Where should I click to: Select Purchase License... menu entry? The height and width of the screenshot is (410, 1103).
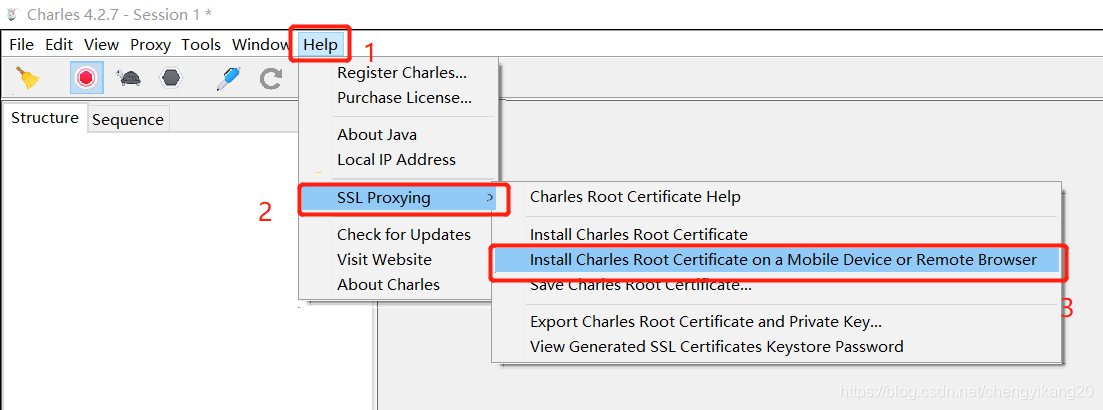pyautogui.click(x=404, y=98)
